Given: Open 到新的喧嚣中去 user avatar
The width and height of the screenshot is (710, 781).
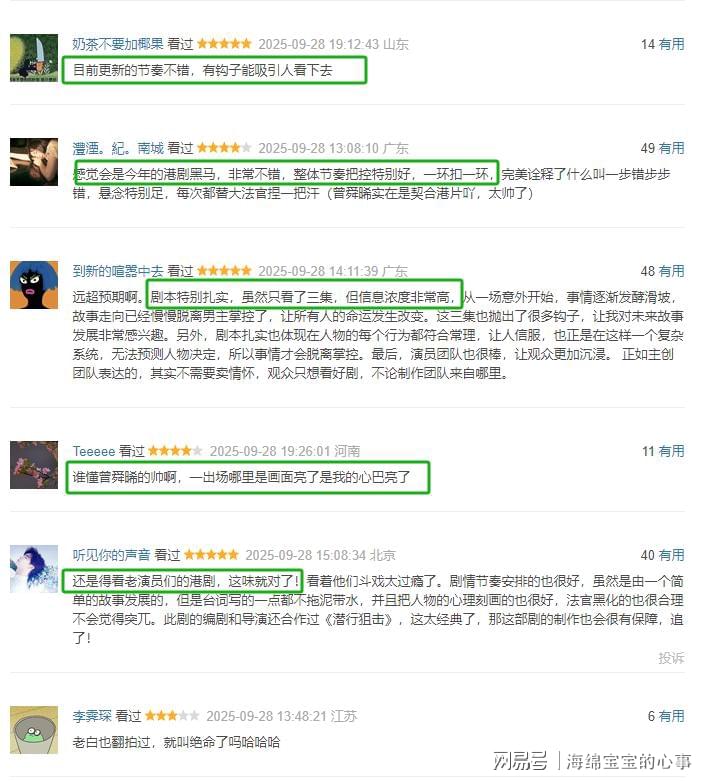Looking at the screenshot, I should coord(34,285).
